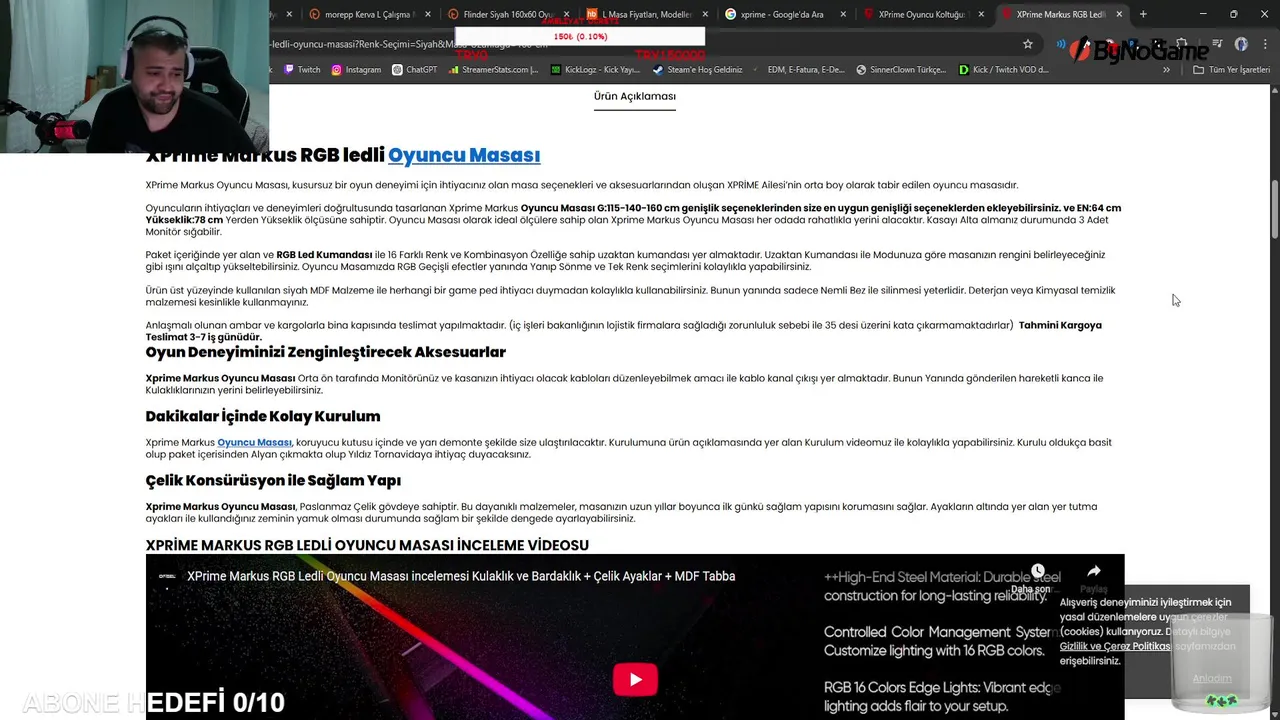Bookmark this page with the star icon
Viewport: 1280px width, 720px height.
click(x=1027, y=44)
